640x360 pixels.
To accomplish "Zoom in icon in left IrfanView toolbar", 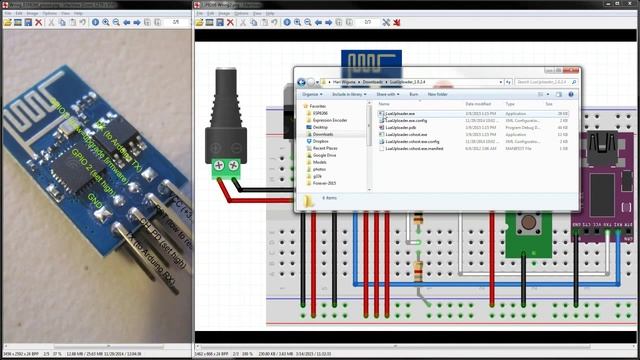I will pos(106,22).
